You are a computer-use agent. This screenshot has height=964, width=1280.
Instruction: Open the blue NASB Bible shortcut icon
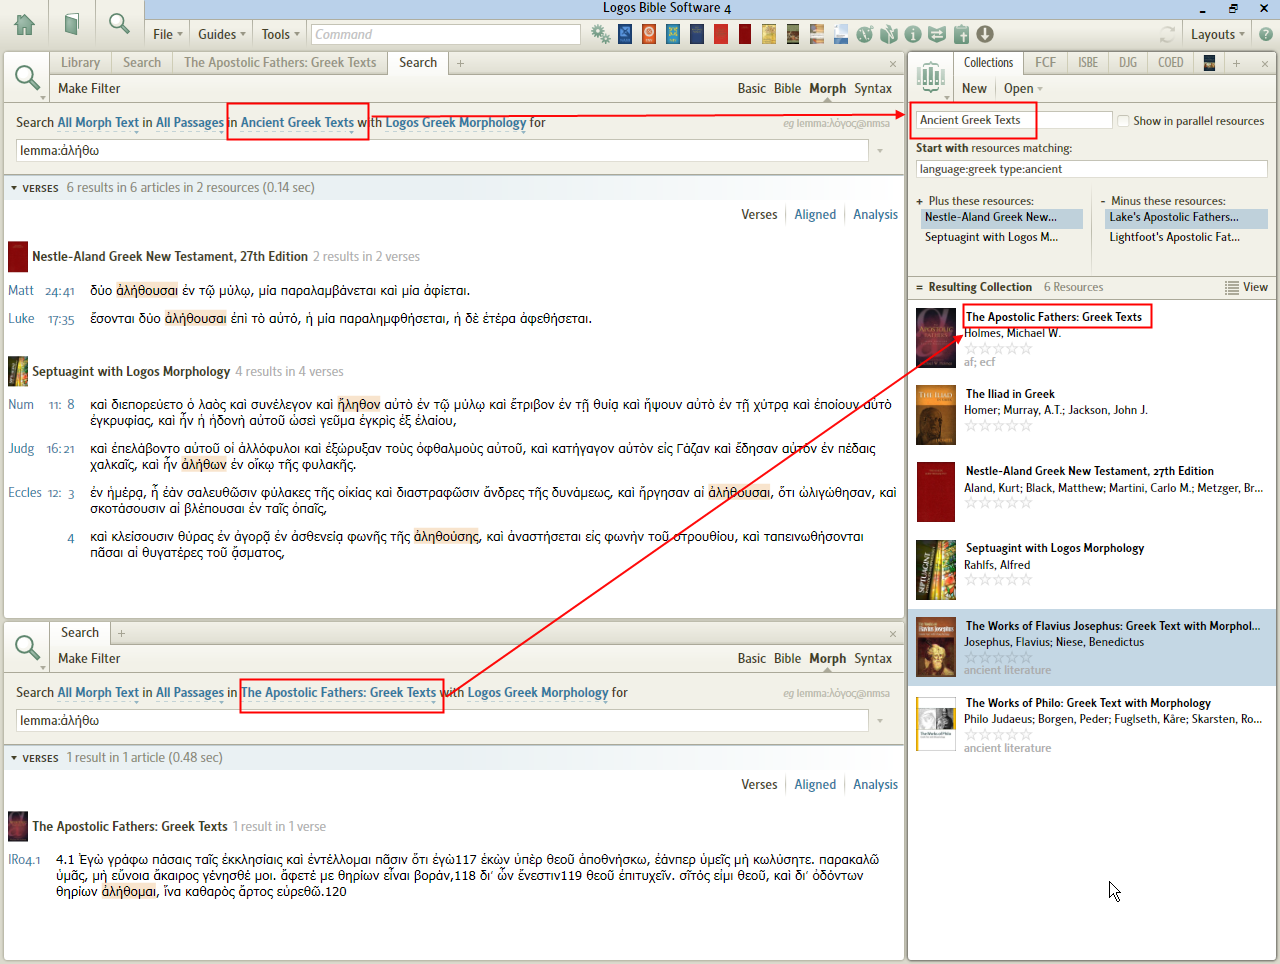[625, 33]
